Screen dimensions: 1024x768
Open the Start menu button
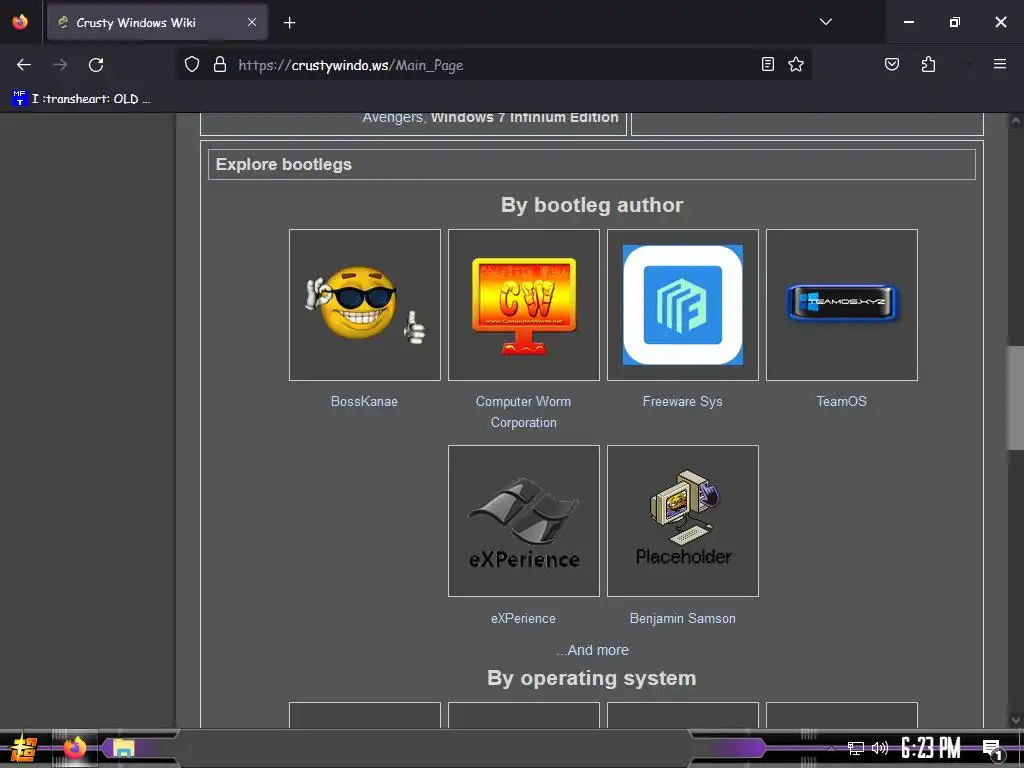[24, 749]
